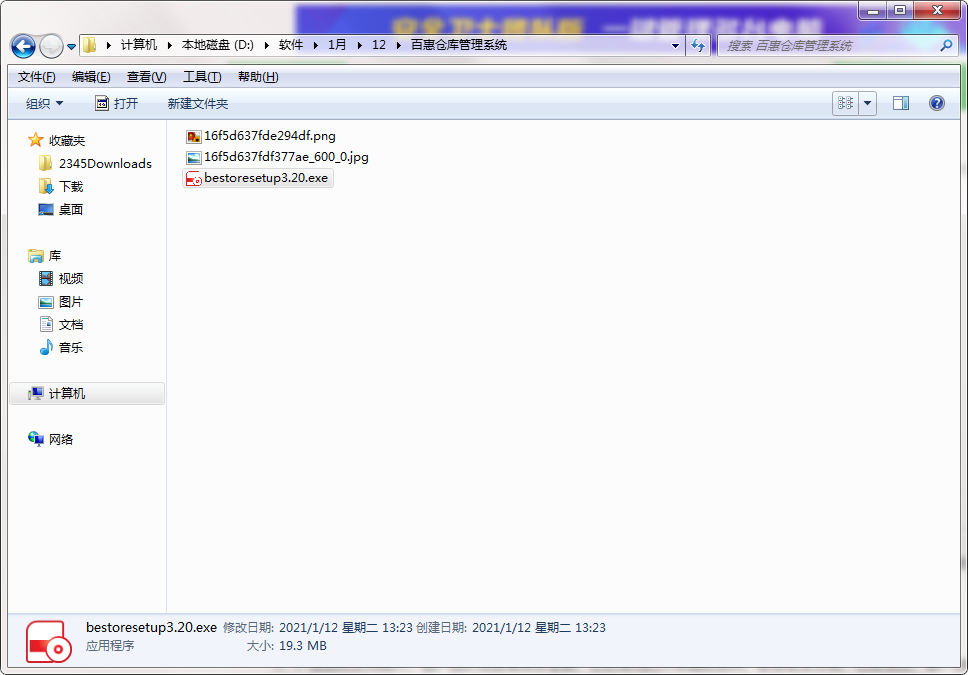Toggle the preview pane icon
The width and height of the screenshot is (968, 675).
pos(900,103)
